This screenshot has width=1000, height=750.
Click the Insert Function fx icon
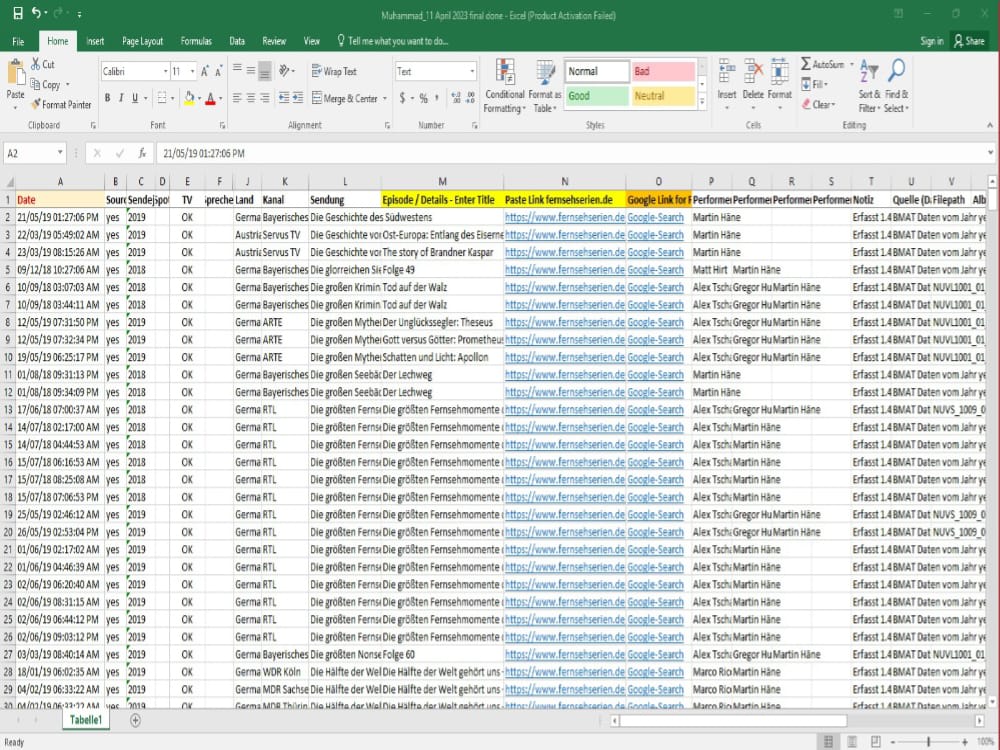click(x=142, y=153)
